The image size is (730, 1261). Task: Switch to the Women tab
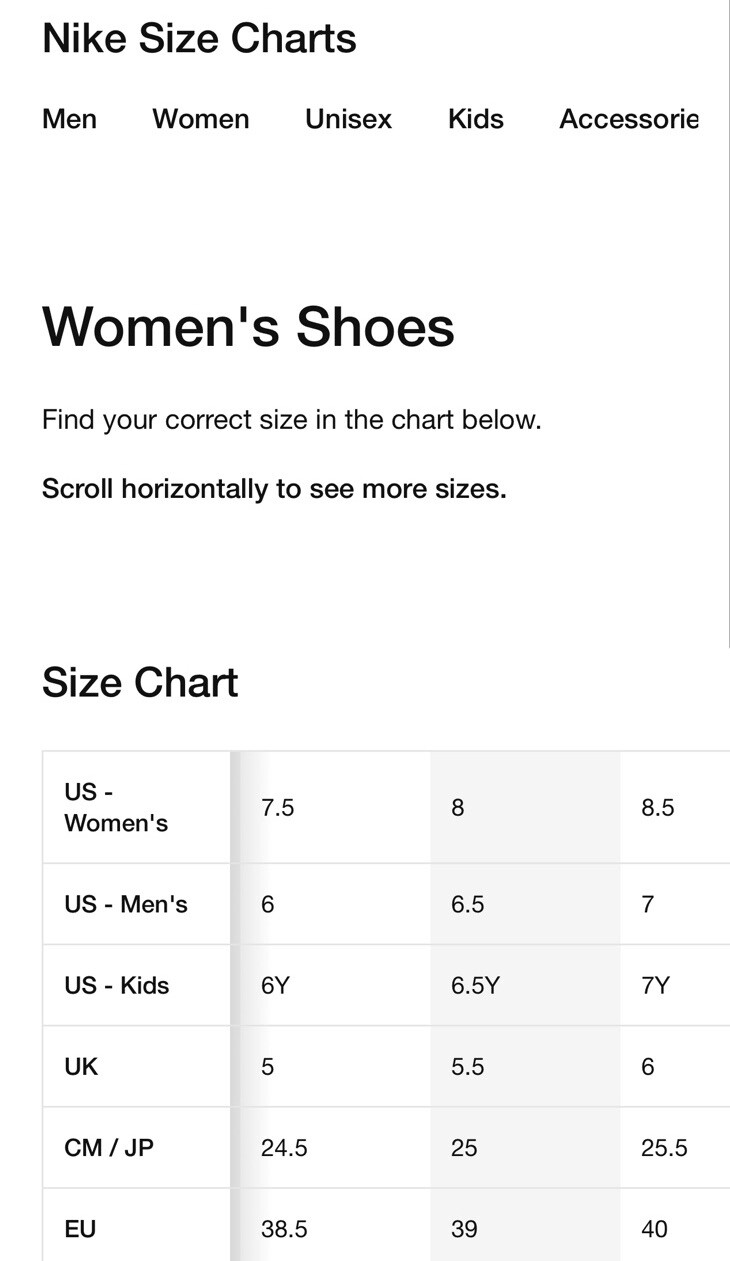pos(200,119)
